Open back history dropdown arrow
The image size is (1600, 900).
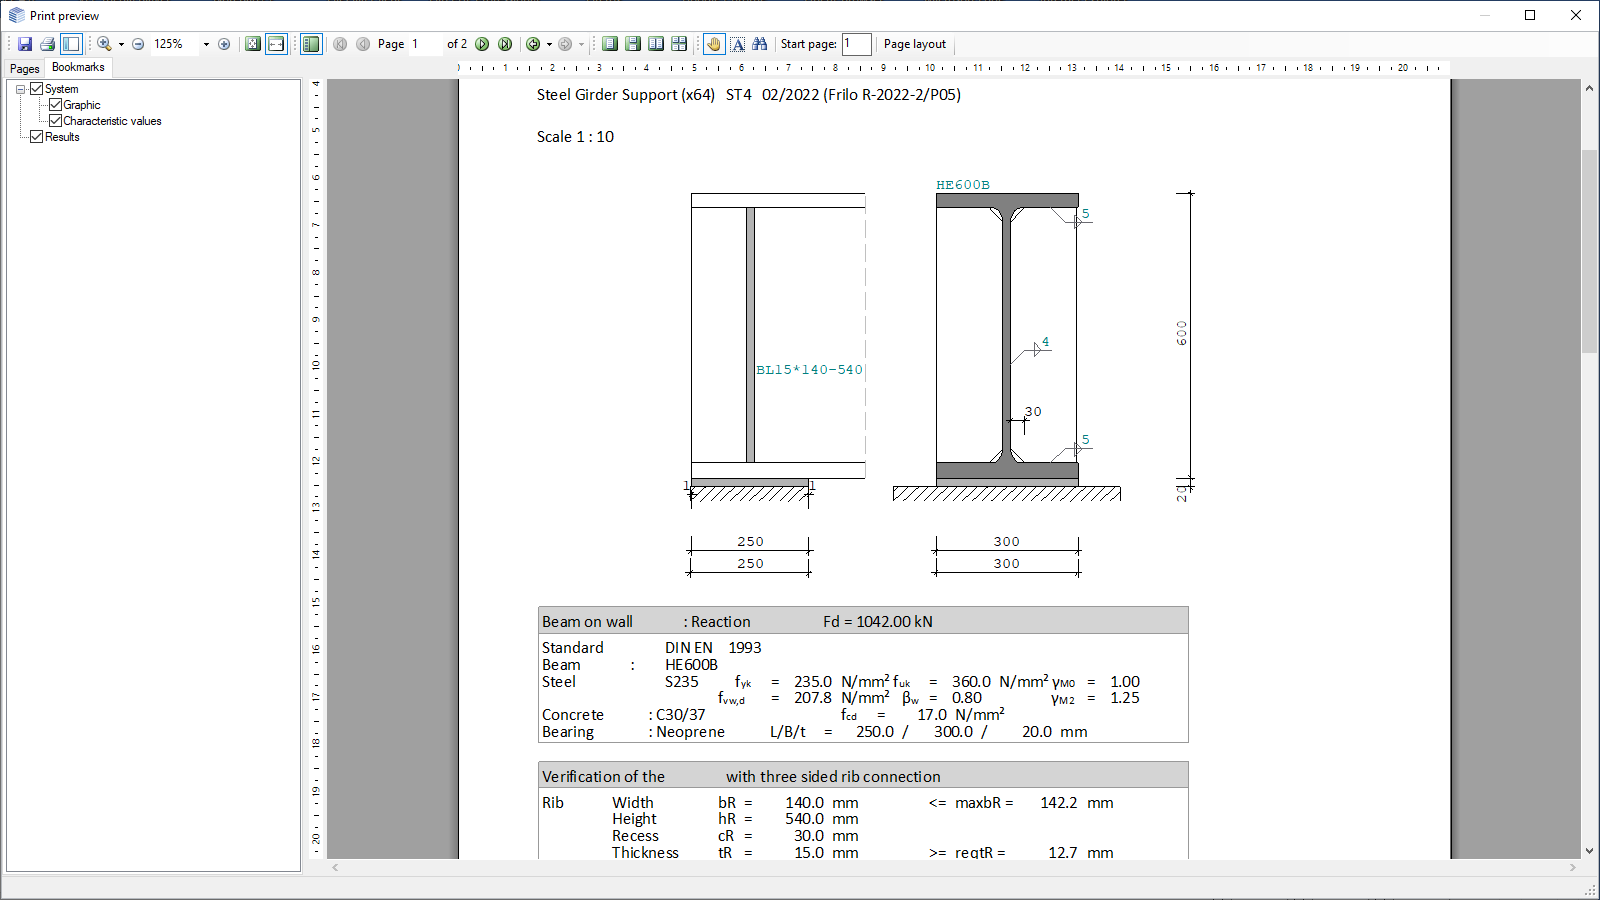[x=549, y=44]
